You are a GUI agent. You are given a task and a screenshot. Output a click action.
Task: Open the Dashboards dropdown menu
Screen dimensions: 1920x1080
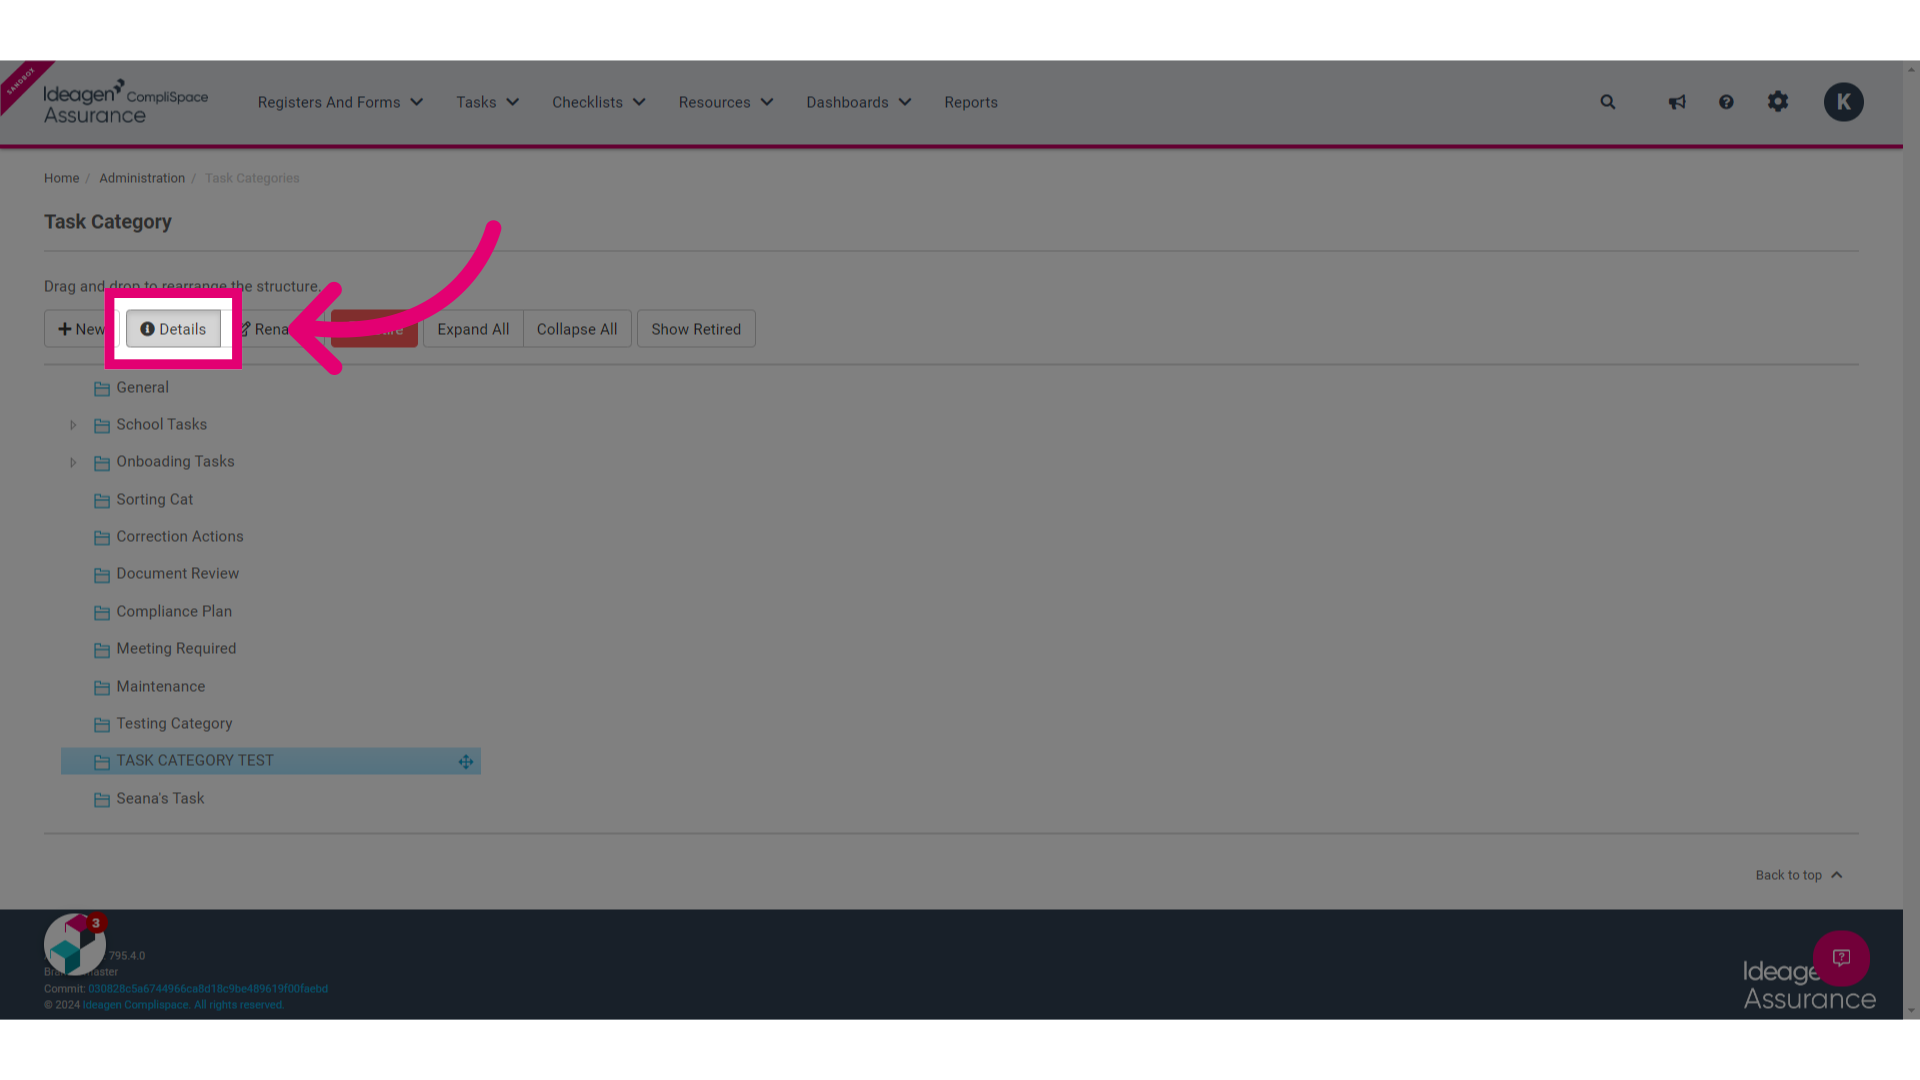coord(858,102)
